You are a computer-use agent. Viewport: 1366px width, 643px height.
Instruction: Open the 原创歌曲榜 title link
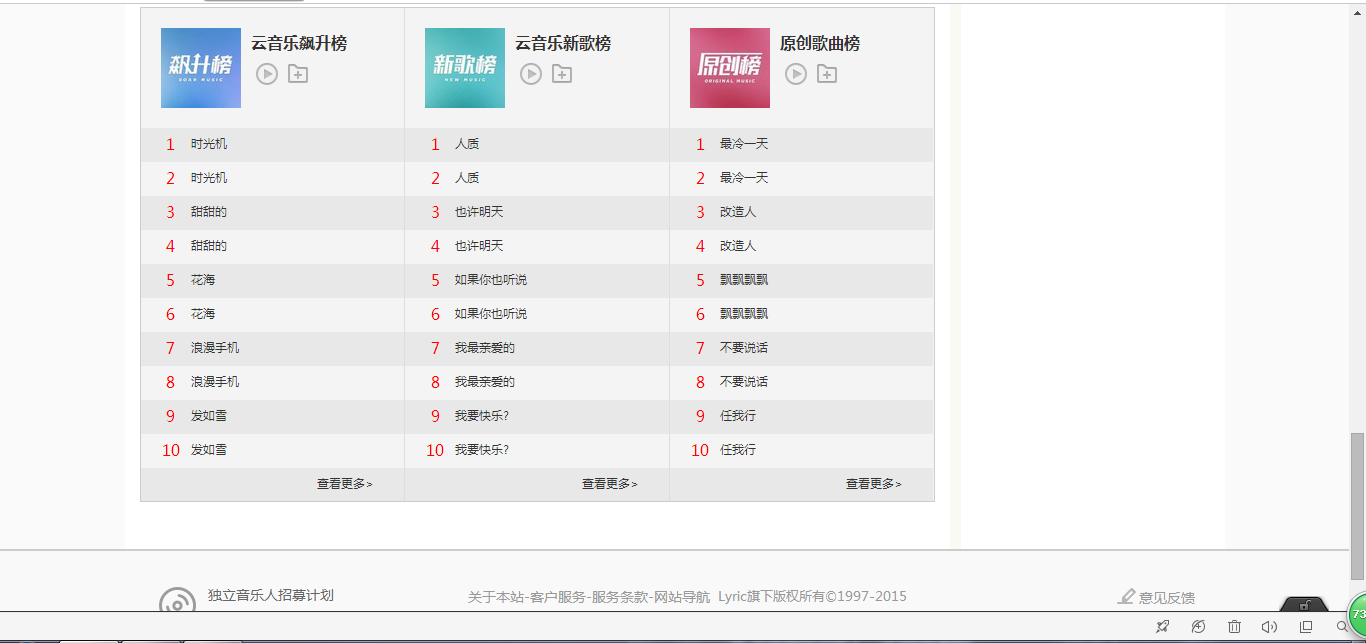[820, 44]
